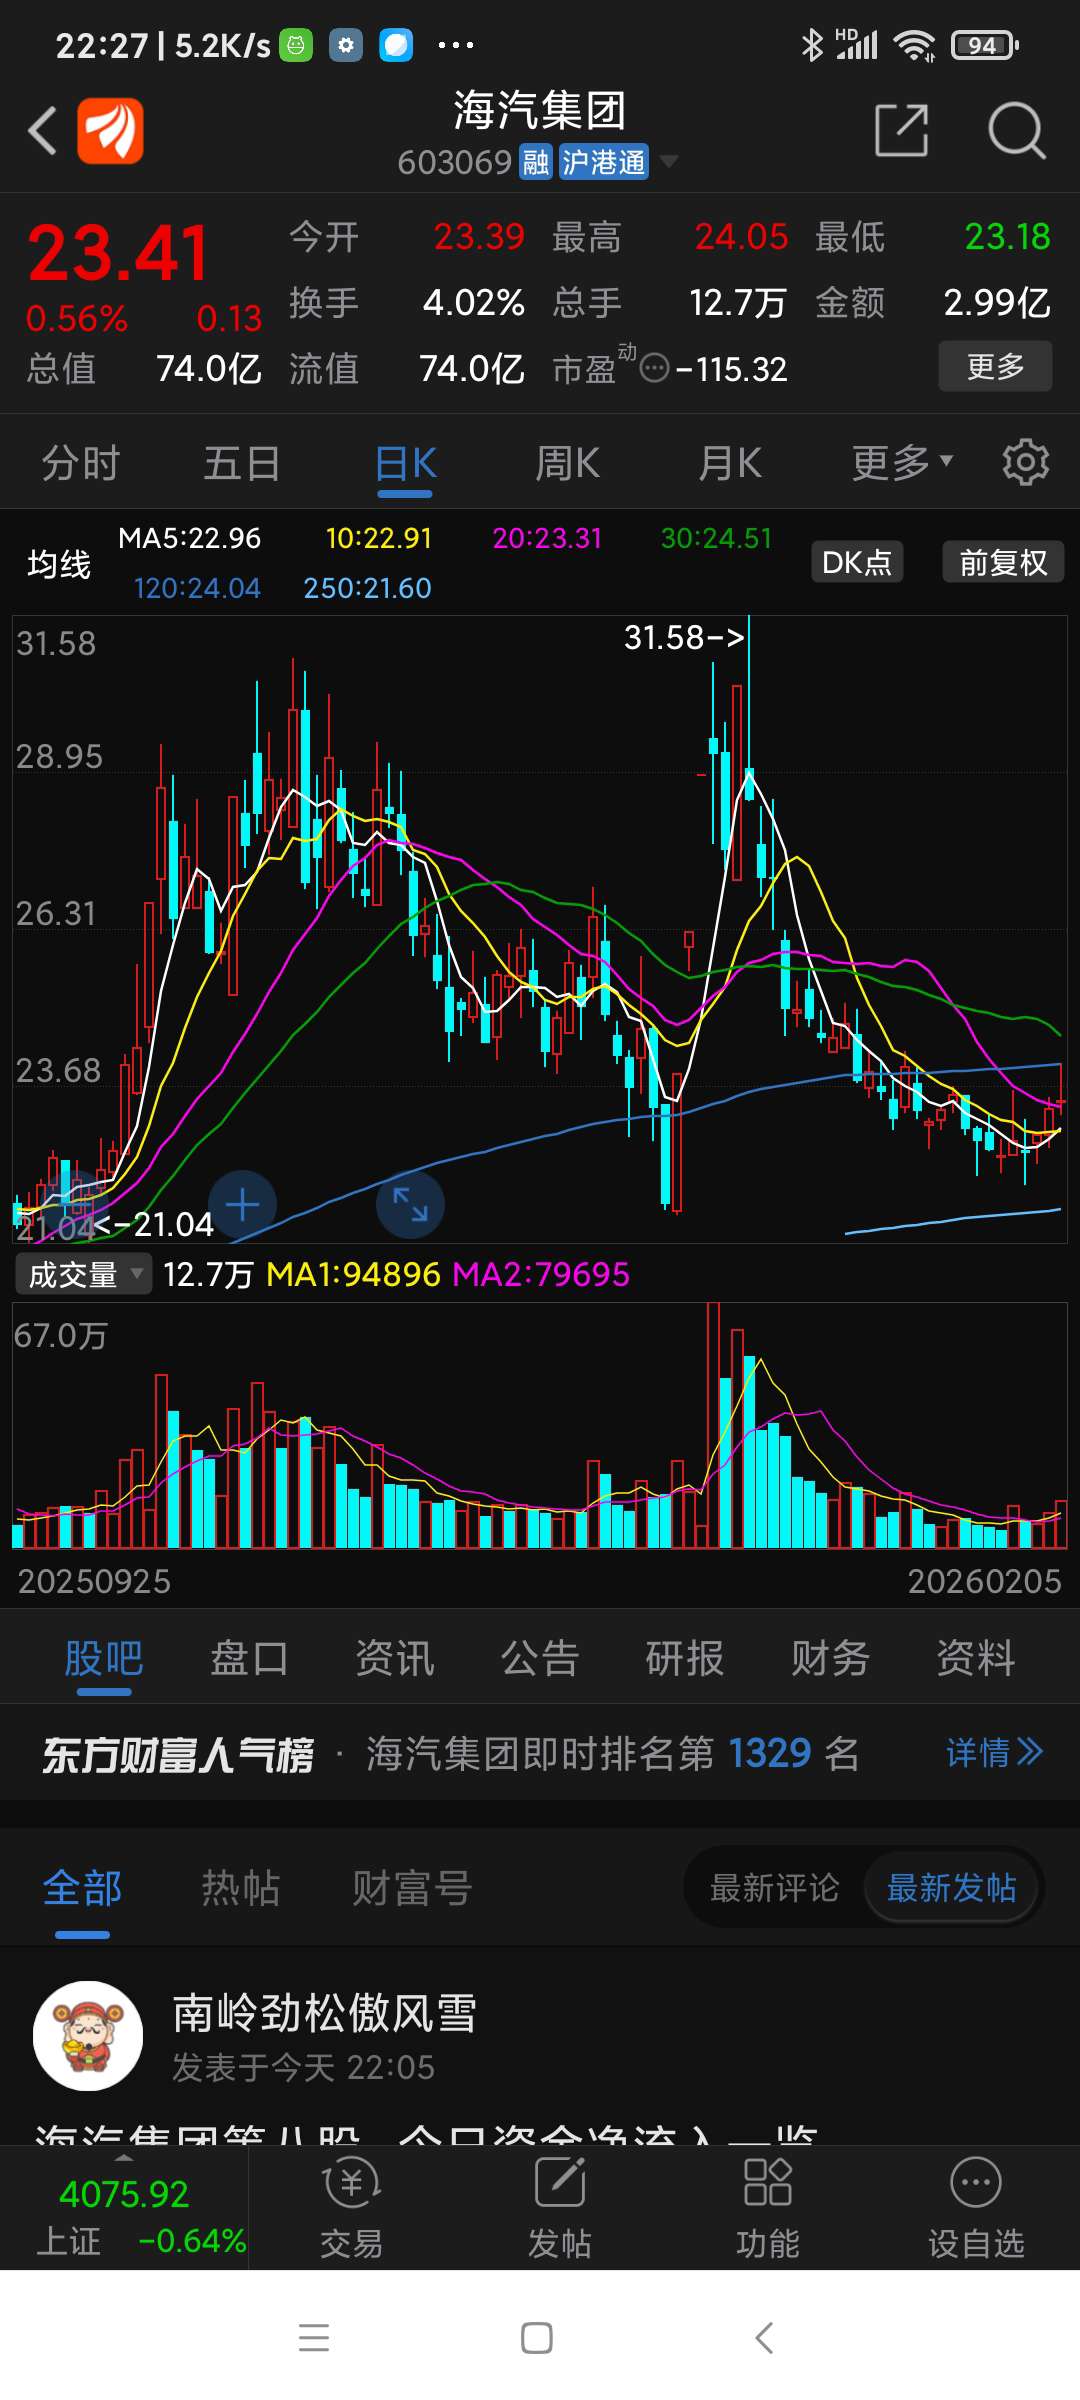Tap the end date 20260205
Viewport: 1080px width, 2400px height.
(984, 1581)
